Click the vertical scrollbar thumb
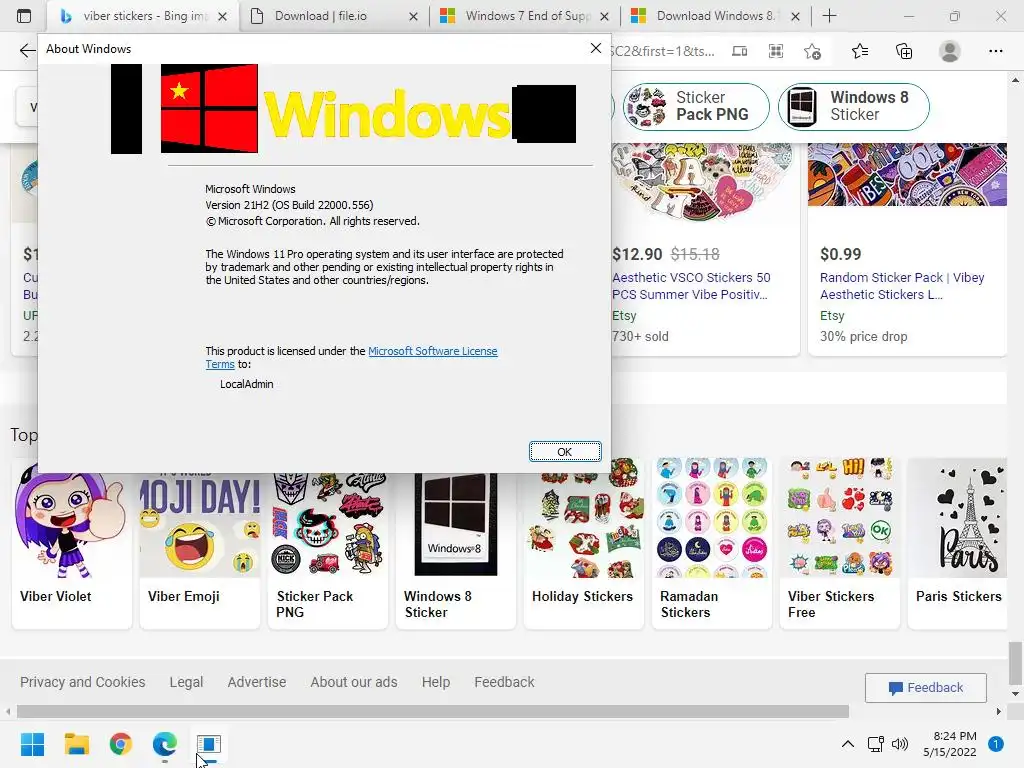Image resolution: width=1024 pixels, height=768 pixels. coord(1014,662)
